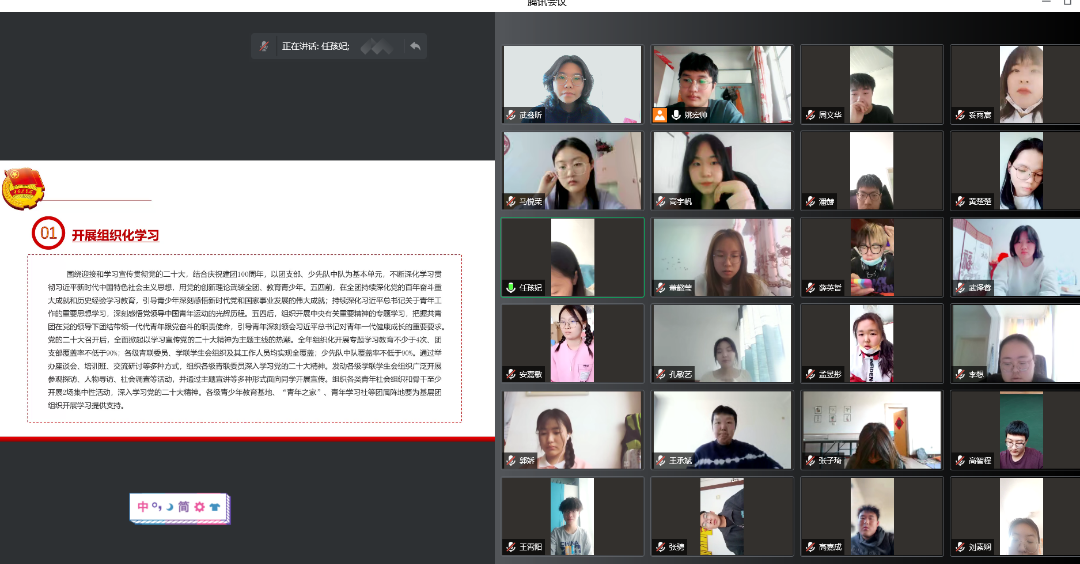Click the 01 section title 开展组织化学习
This screenshot has height=564, width=1080.
(115, 236)
